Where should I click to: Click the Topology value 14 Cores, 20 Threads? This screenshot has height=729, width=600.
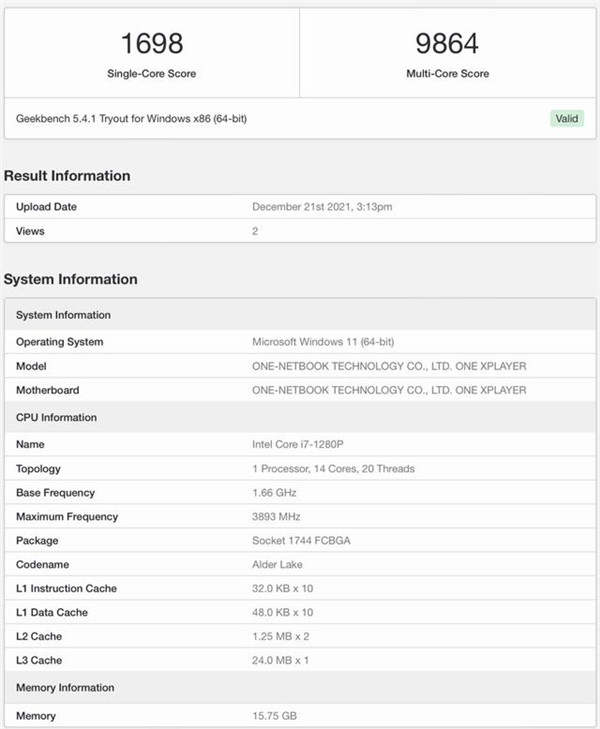tap(333, 468)
